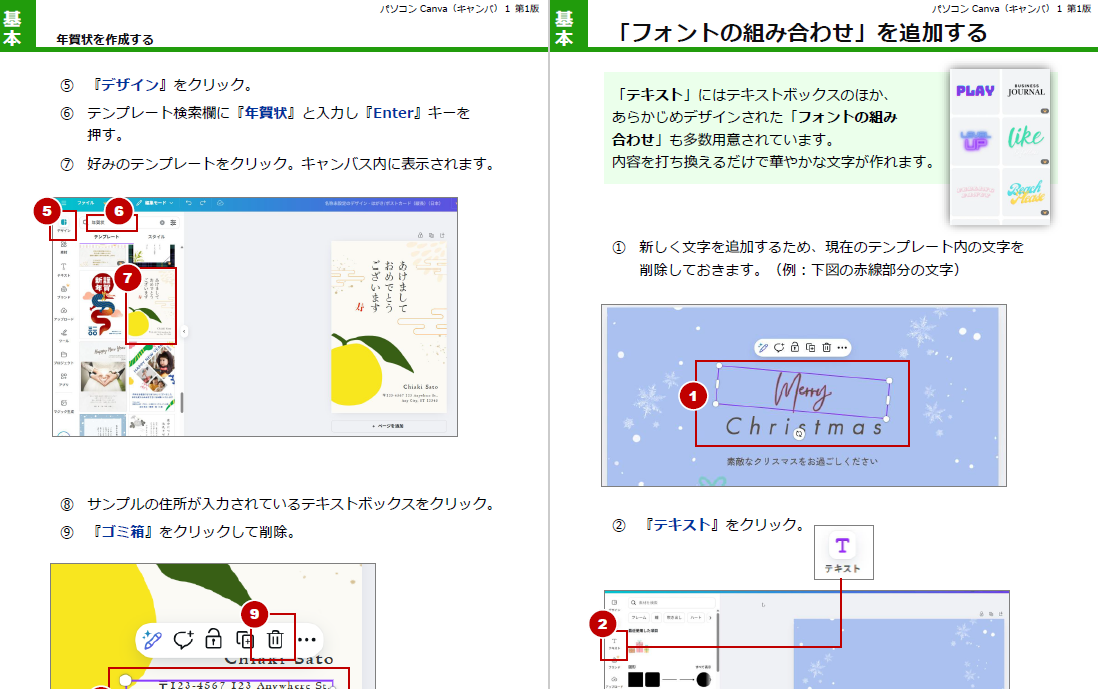This screenshot has width=1098, height=689.
Task: Click the purple T テキスト callout icon
Action: 842,545
